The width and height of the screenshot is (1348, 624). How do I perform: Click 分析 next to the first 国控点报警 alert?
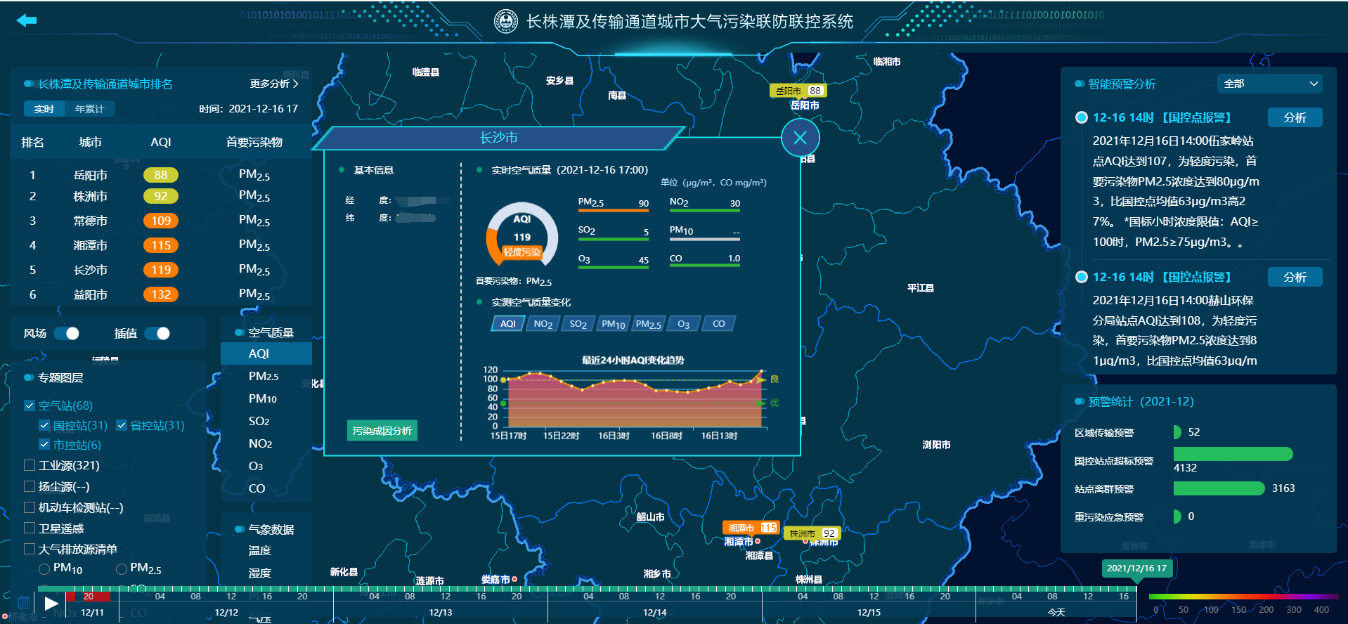click(1295, 116)
